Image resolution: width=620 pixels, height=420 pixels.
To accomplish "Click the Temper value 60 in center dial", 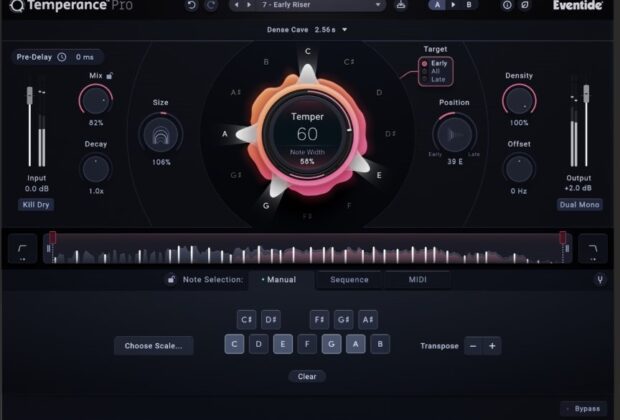I will pyautogui.click(x=307, y=134).
